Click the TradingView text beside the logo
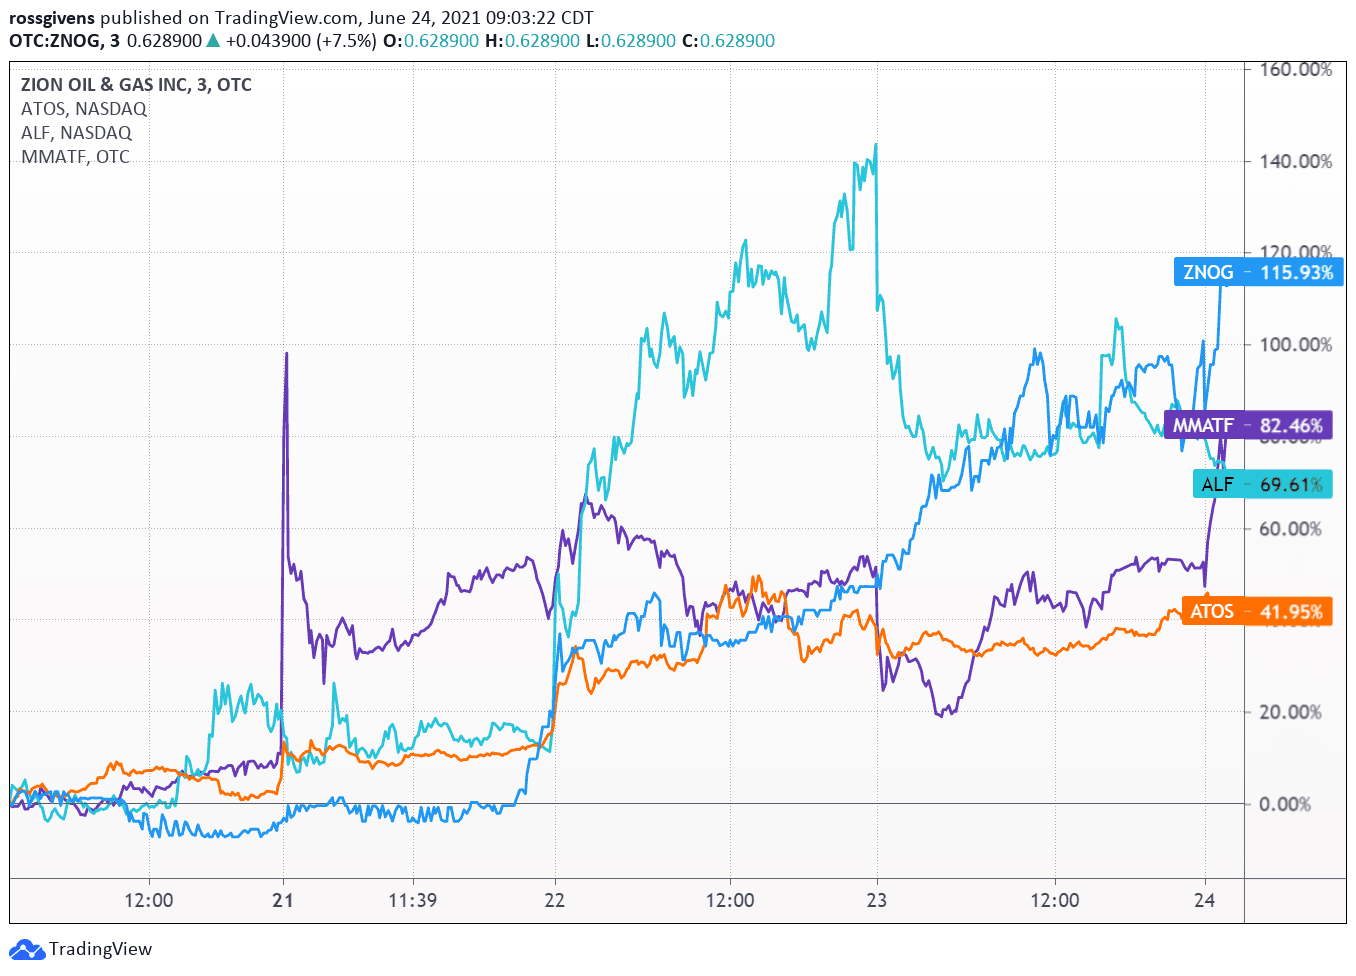 click(100, 949)
